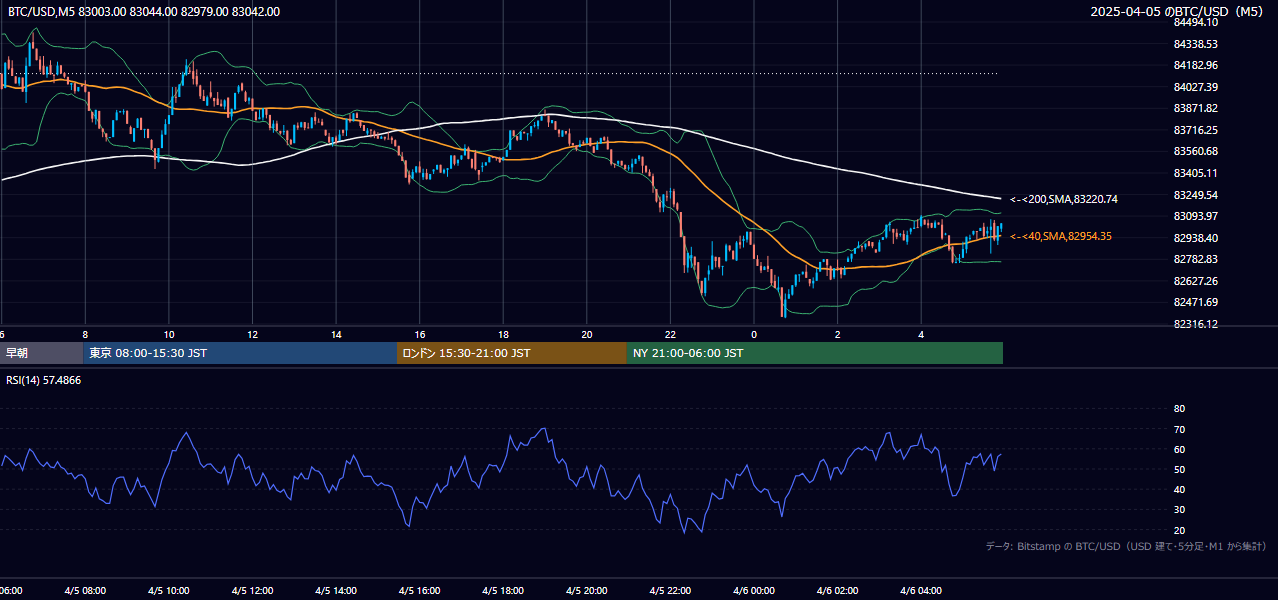Click price axis value 82938.40
Screen dimensions: 1278x600
tap(1195, 238)
